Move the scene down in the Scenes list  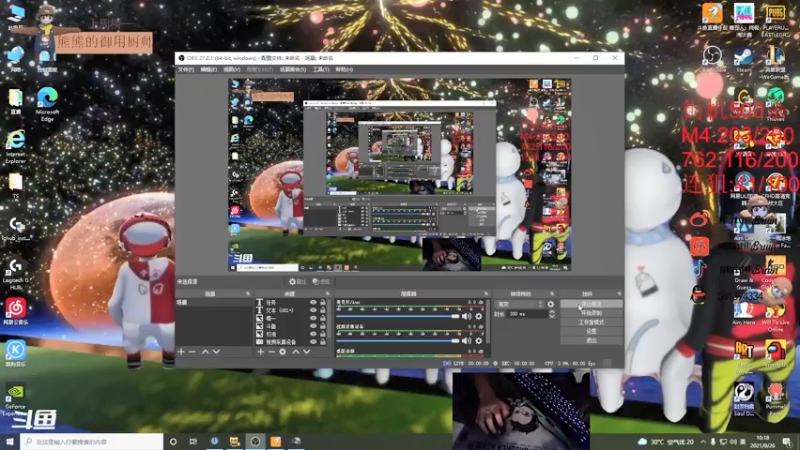click(x=216, y=352)
